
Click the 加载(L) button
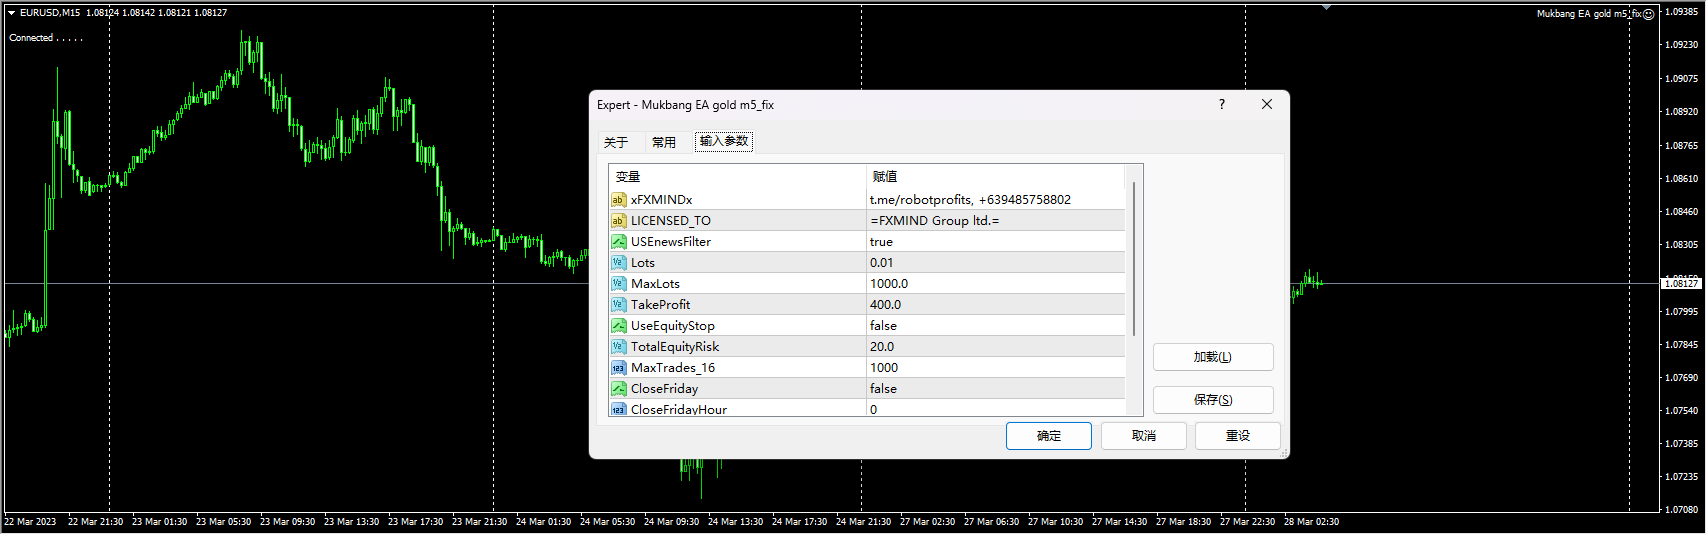[x=1212, y=357]
